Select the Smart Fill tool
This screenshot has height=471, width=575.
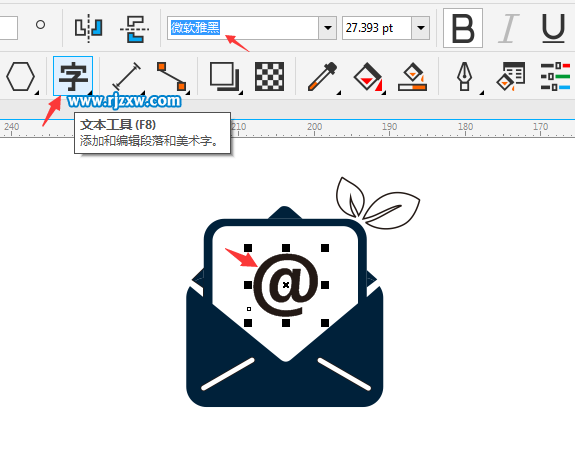click(413, 76)
